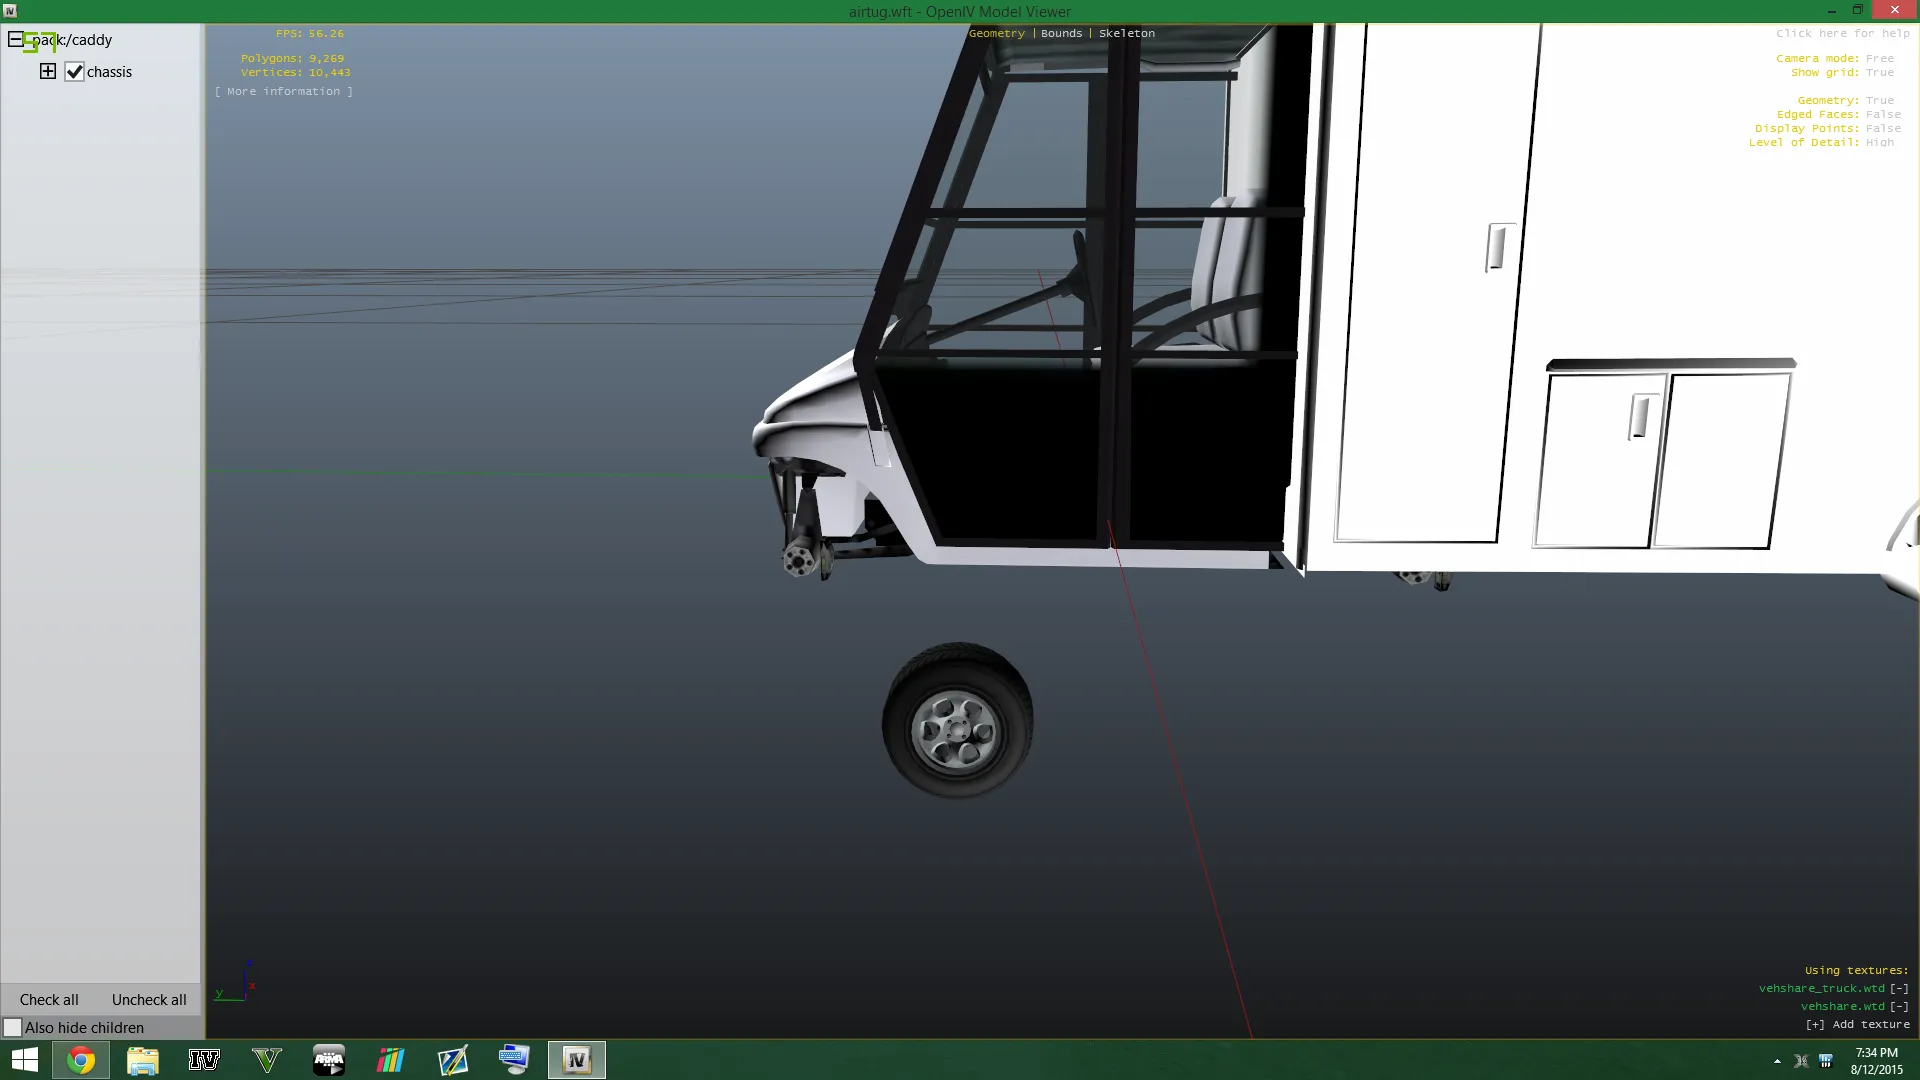The height and width of the screenshot is (1080, 1920).
Task: Launch GTA V from the taskbar
Action: coord(267,1060)
